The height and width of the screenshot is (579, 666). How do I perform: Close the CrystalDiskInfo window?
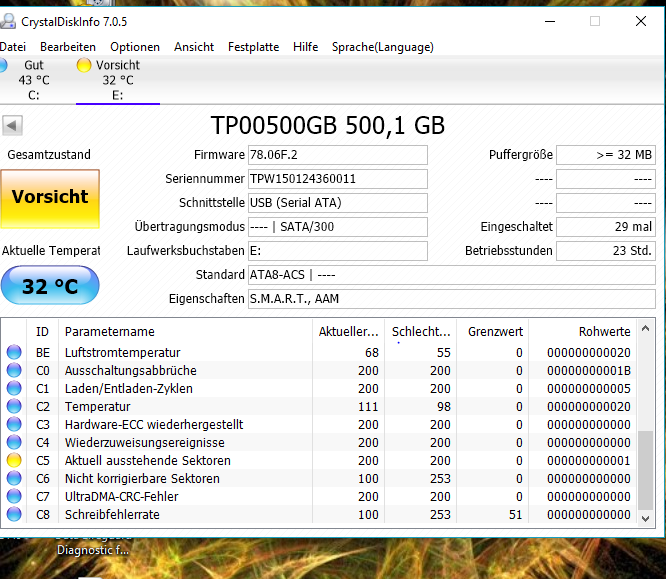point(641,21)
